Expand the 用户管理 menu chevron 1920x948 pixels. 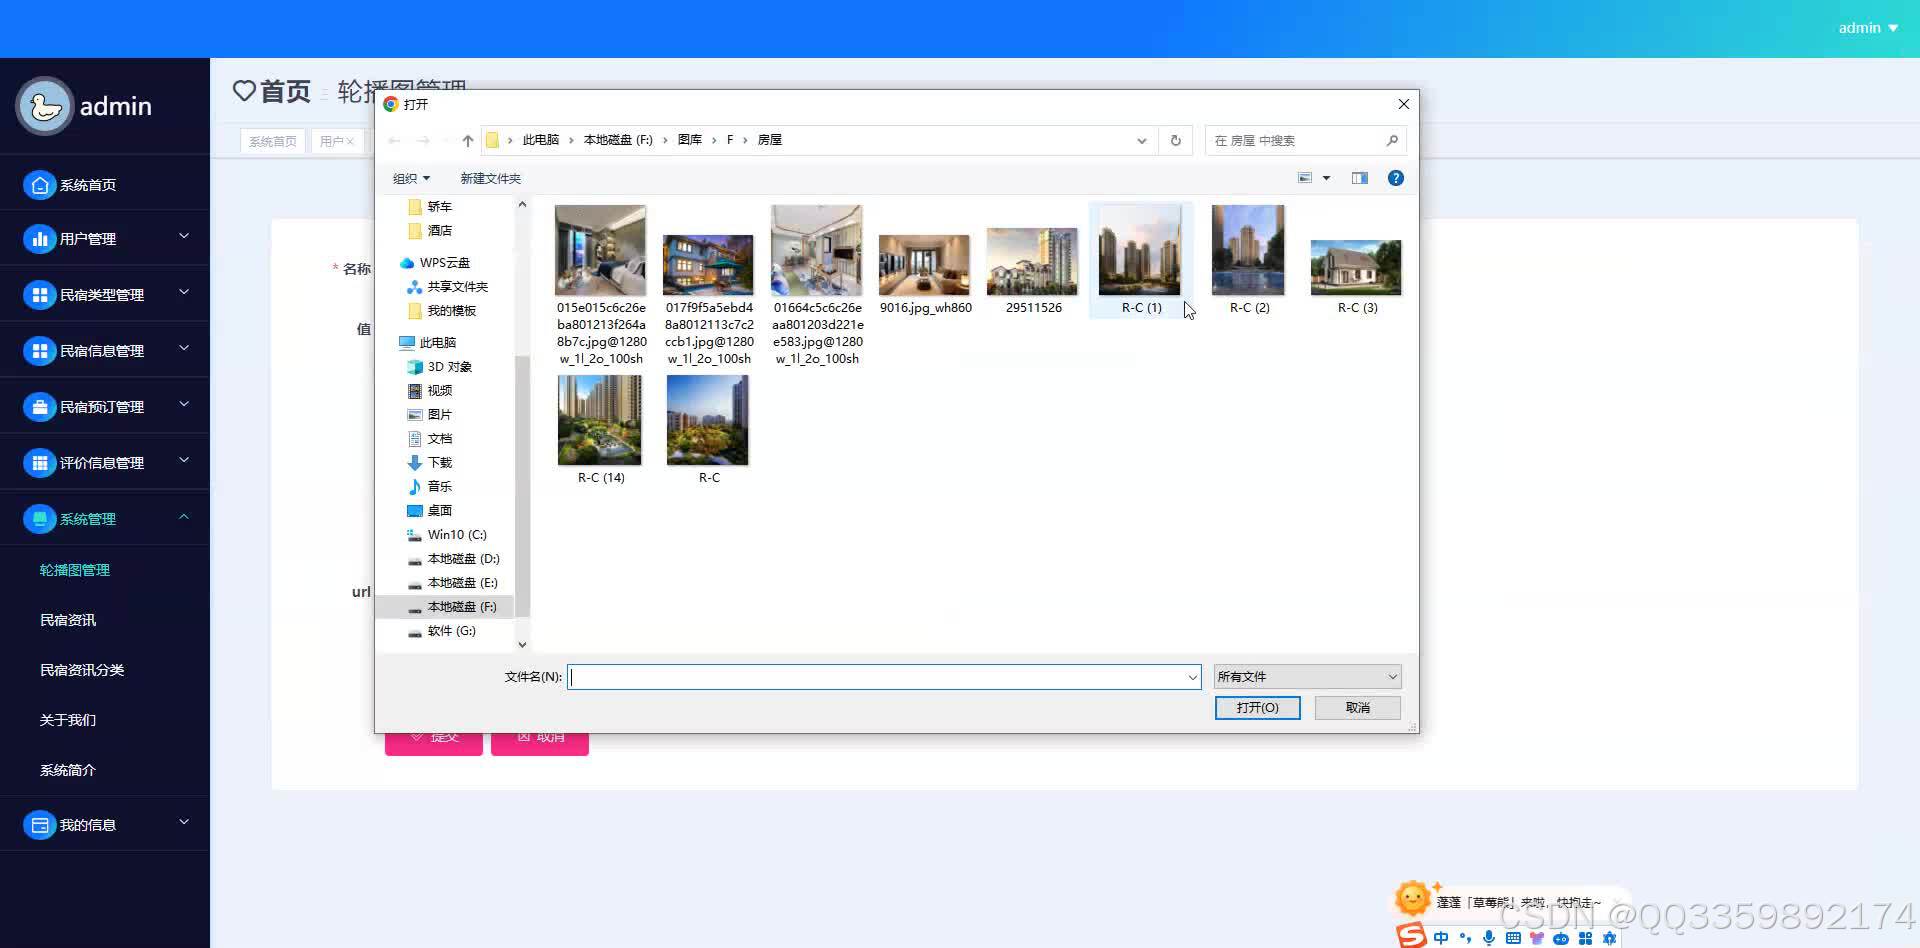(184, 236)
